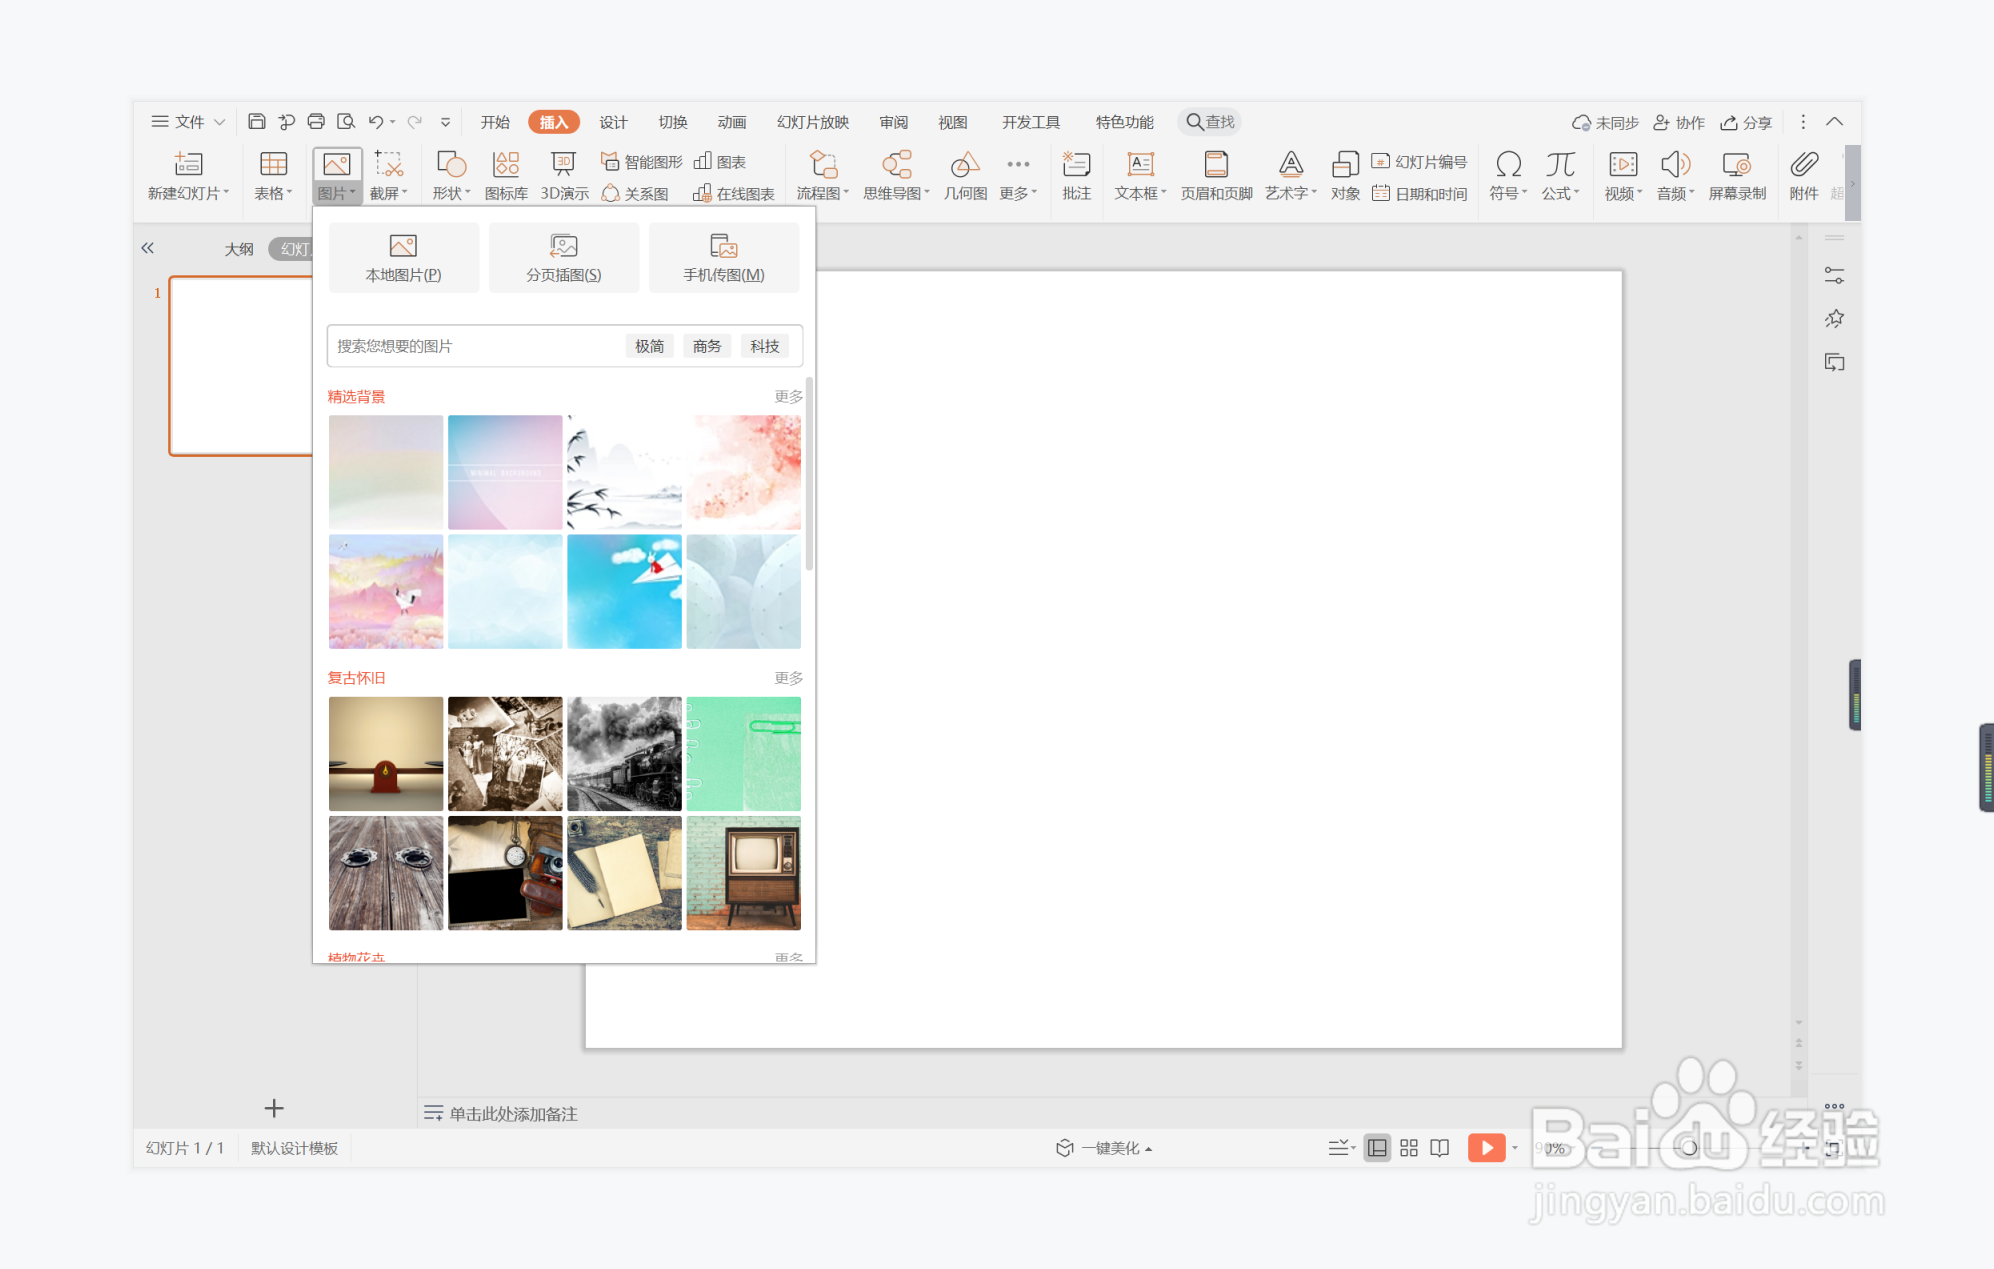Collapse the slide panel with double chevron

pos(148,248)
